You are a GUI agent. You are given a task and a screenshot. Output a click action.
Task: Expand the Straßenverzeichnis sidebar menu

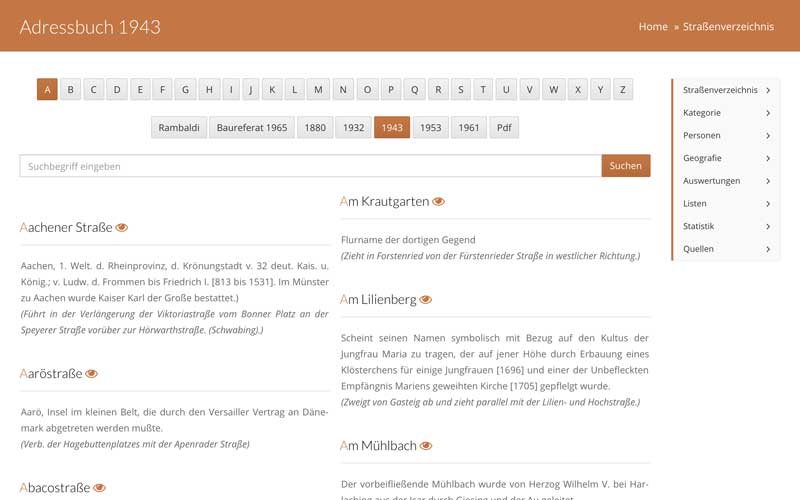tap(726, 90)
